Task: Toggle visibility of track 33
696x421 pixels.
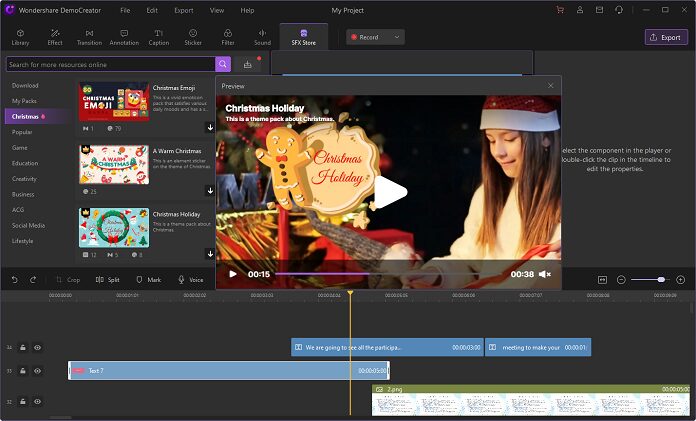Action: [38, 370]
